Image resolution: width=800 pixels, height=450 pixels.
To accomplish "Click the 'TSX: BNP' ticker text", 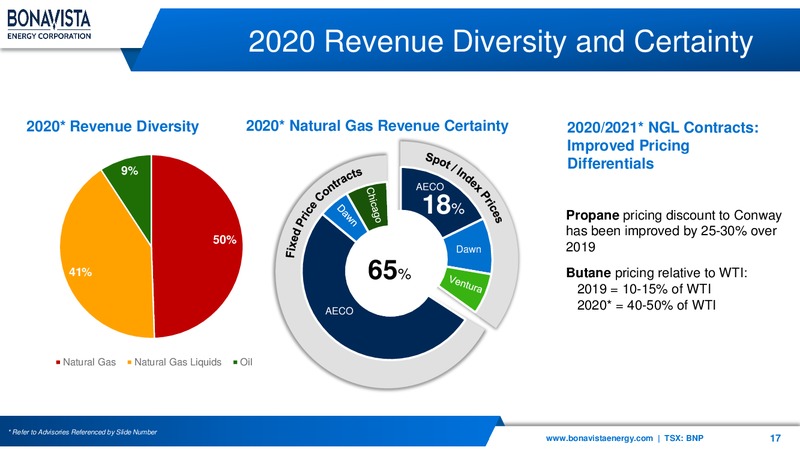I will [x=684, y=438].
